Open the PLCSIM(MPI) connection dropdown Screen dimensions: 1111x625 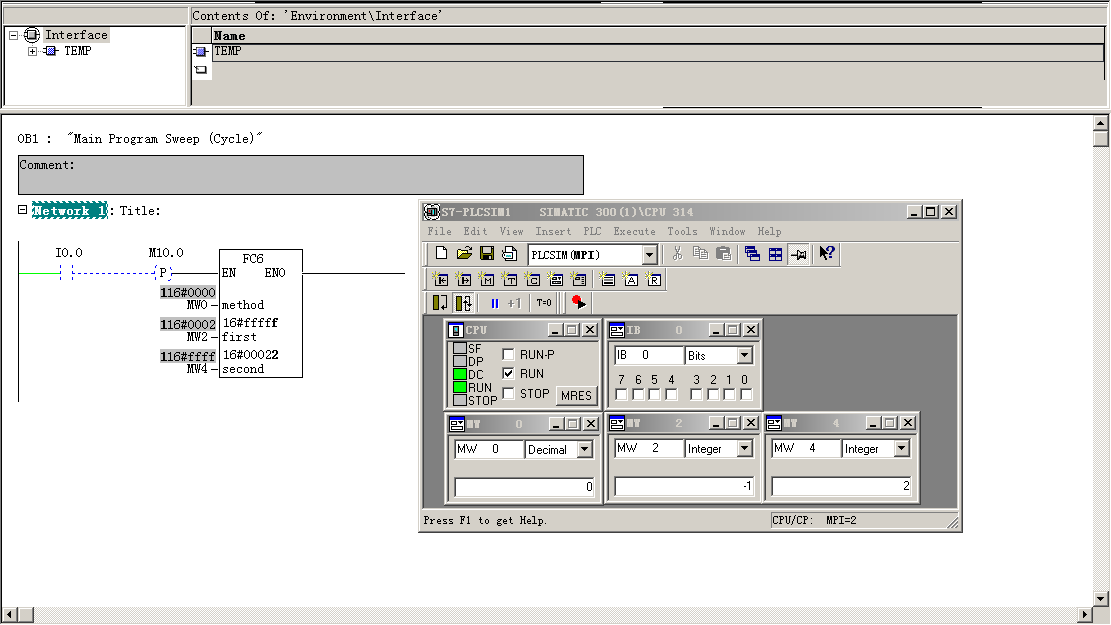click(x=650, y=255)
